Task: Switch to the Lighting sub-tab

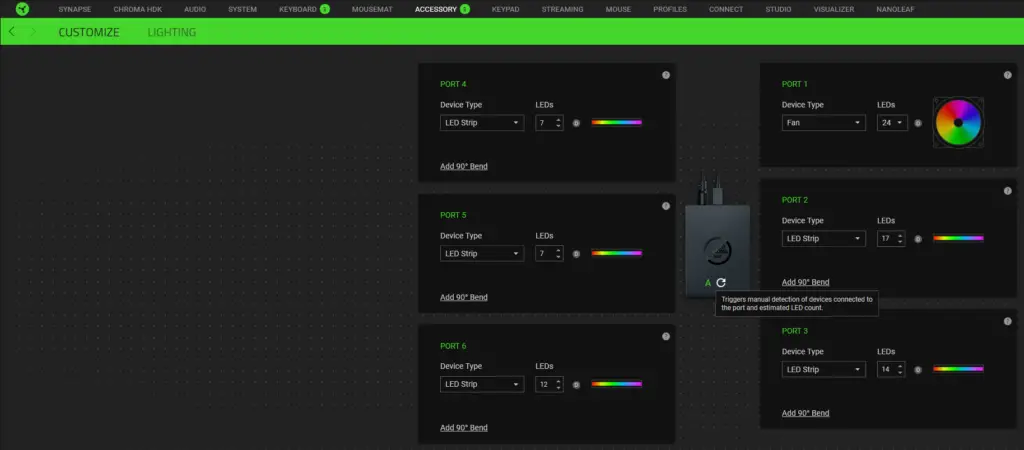Action: tap(172, 32)
